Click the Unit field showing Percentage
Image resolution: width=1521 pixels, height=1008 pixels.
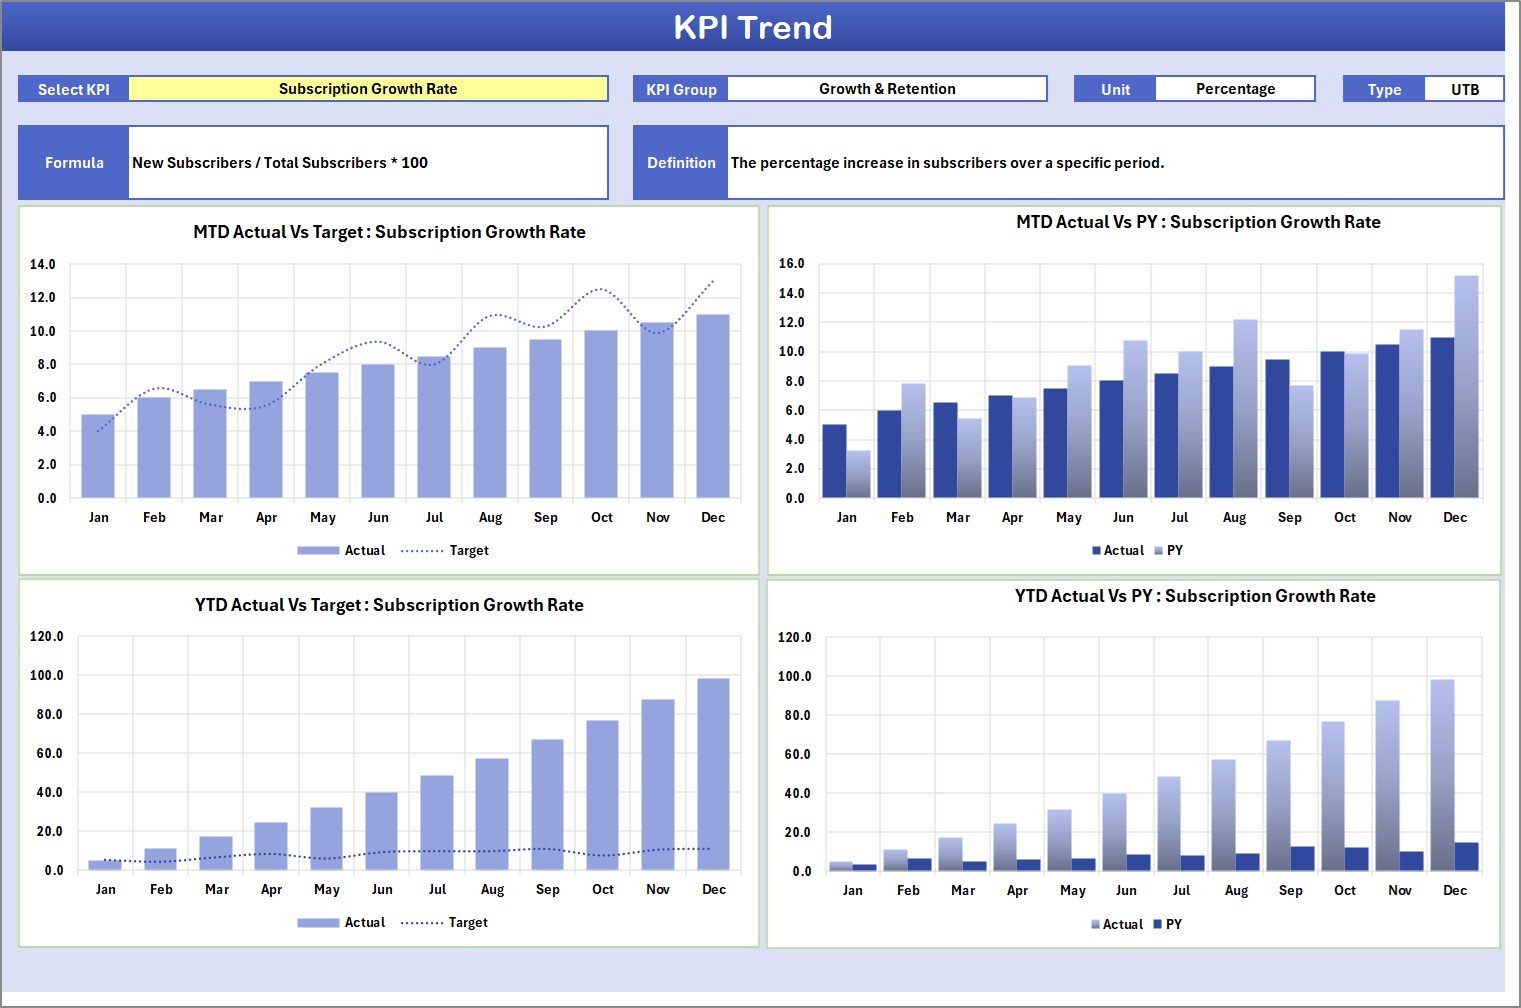[1236, 88]
